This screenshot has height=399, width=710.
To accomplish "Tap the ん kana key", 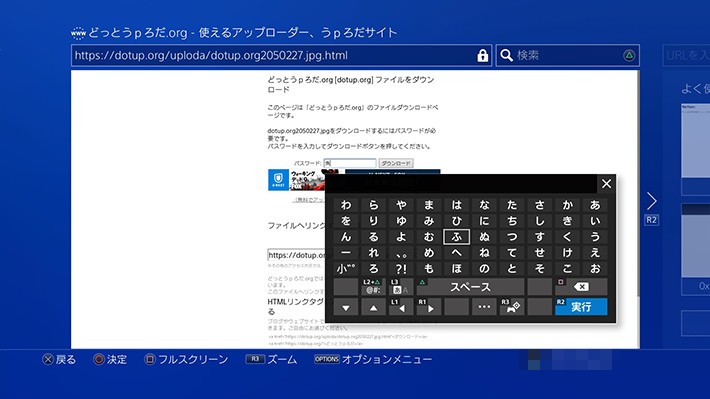I will 346,237.
